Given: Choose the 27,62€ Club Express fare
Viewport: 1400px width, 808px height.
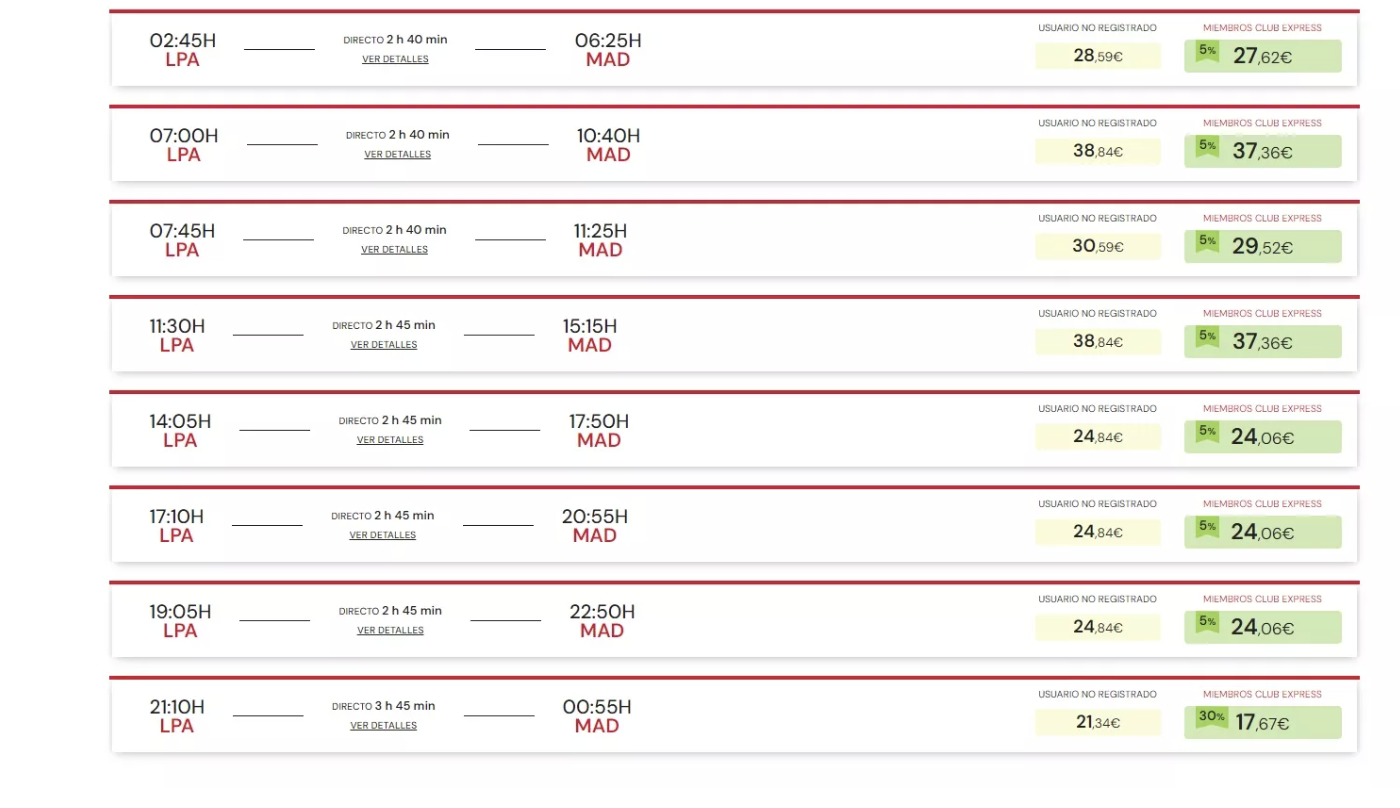Looking at the screenshot, I should coord(1263,57).
